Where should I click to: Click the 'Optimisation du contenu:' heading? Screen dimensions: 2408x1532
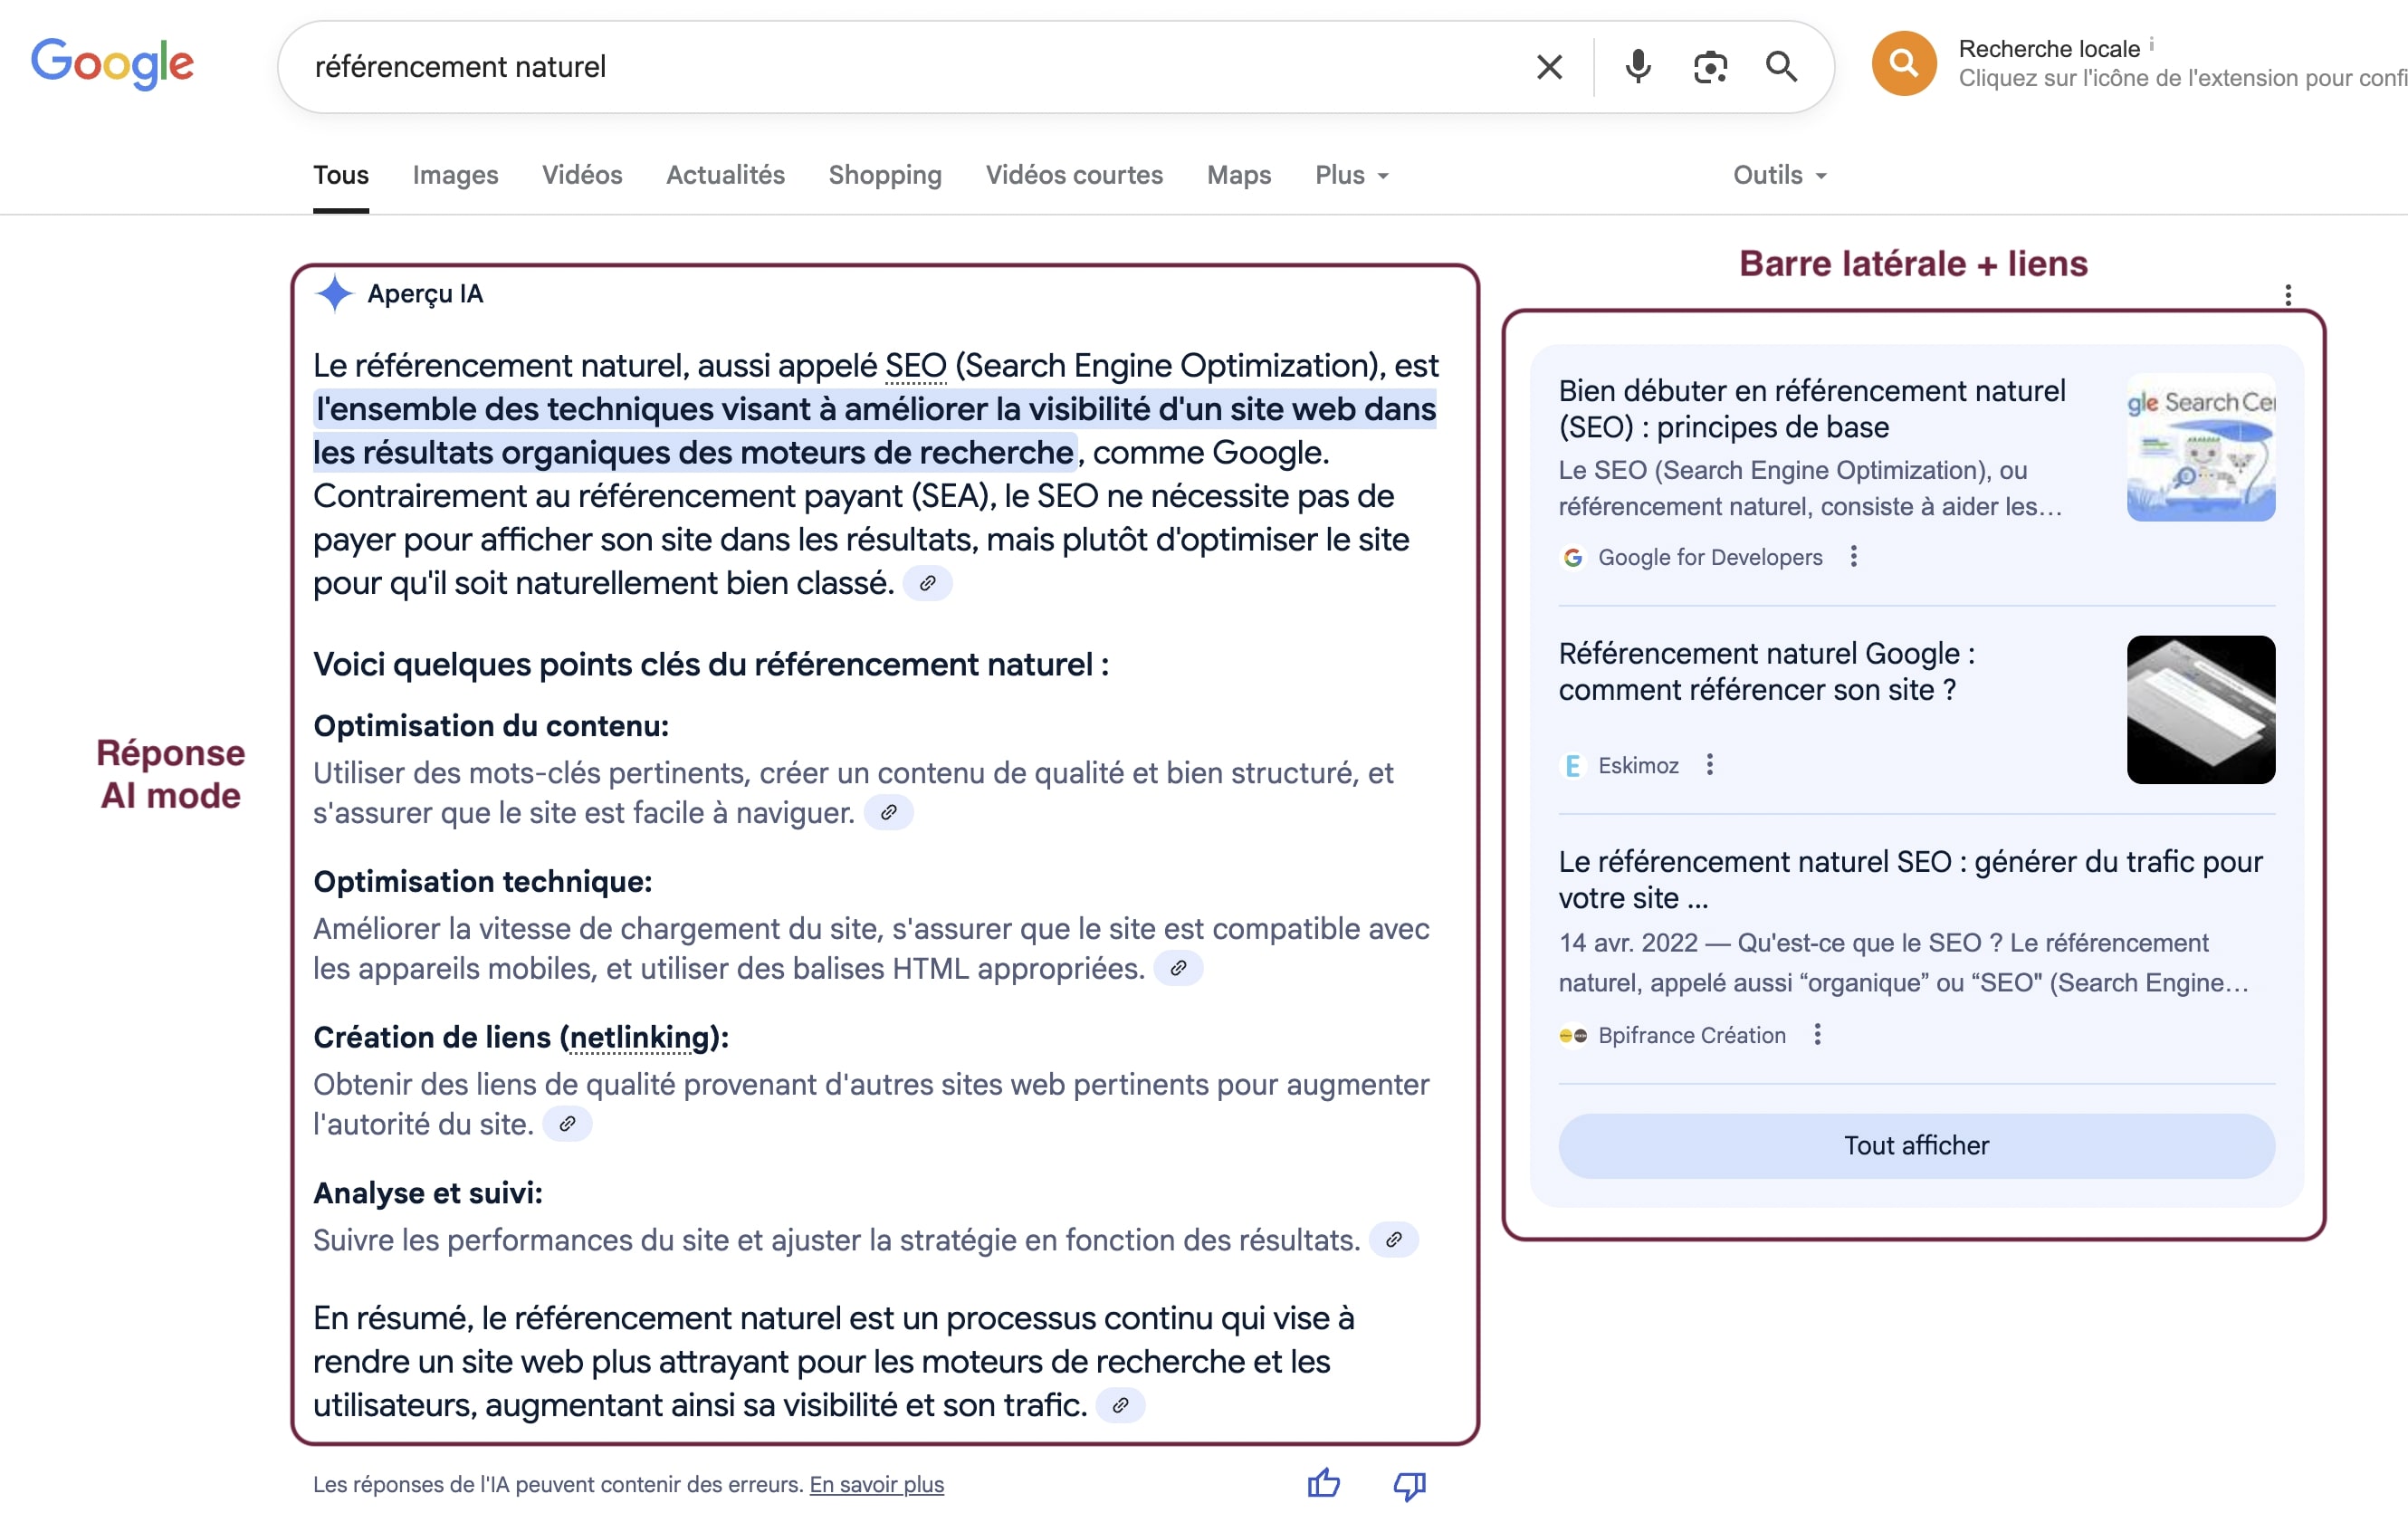click(491, 725)
